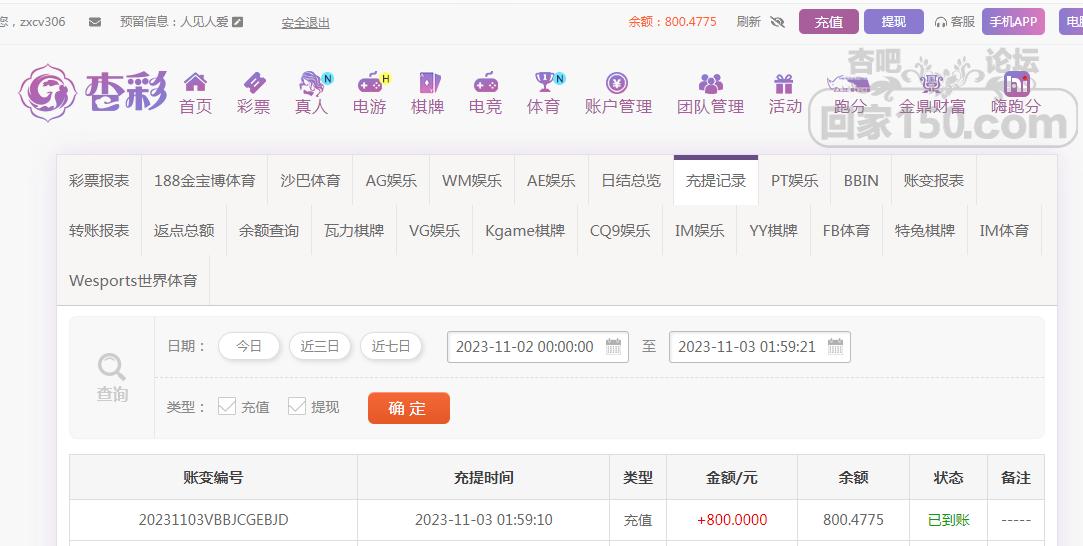This screenshot has height=546, width=1083.
Task: Click the orange 确定 confirm button
Action: 409,408
